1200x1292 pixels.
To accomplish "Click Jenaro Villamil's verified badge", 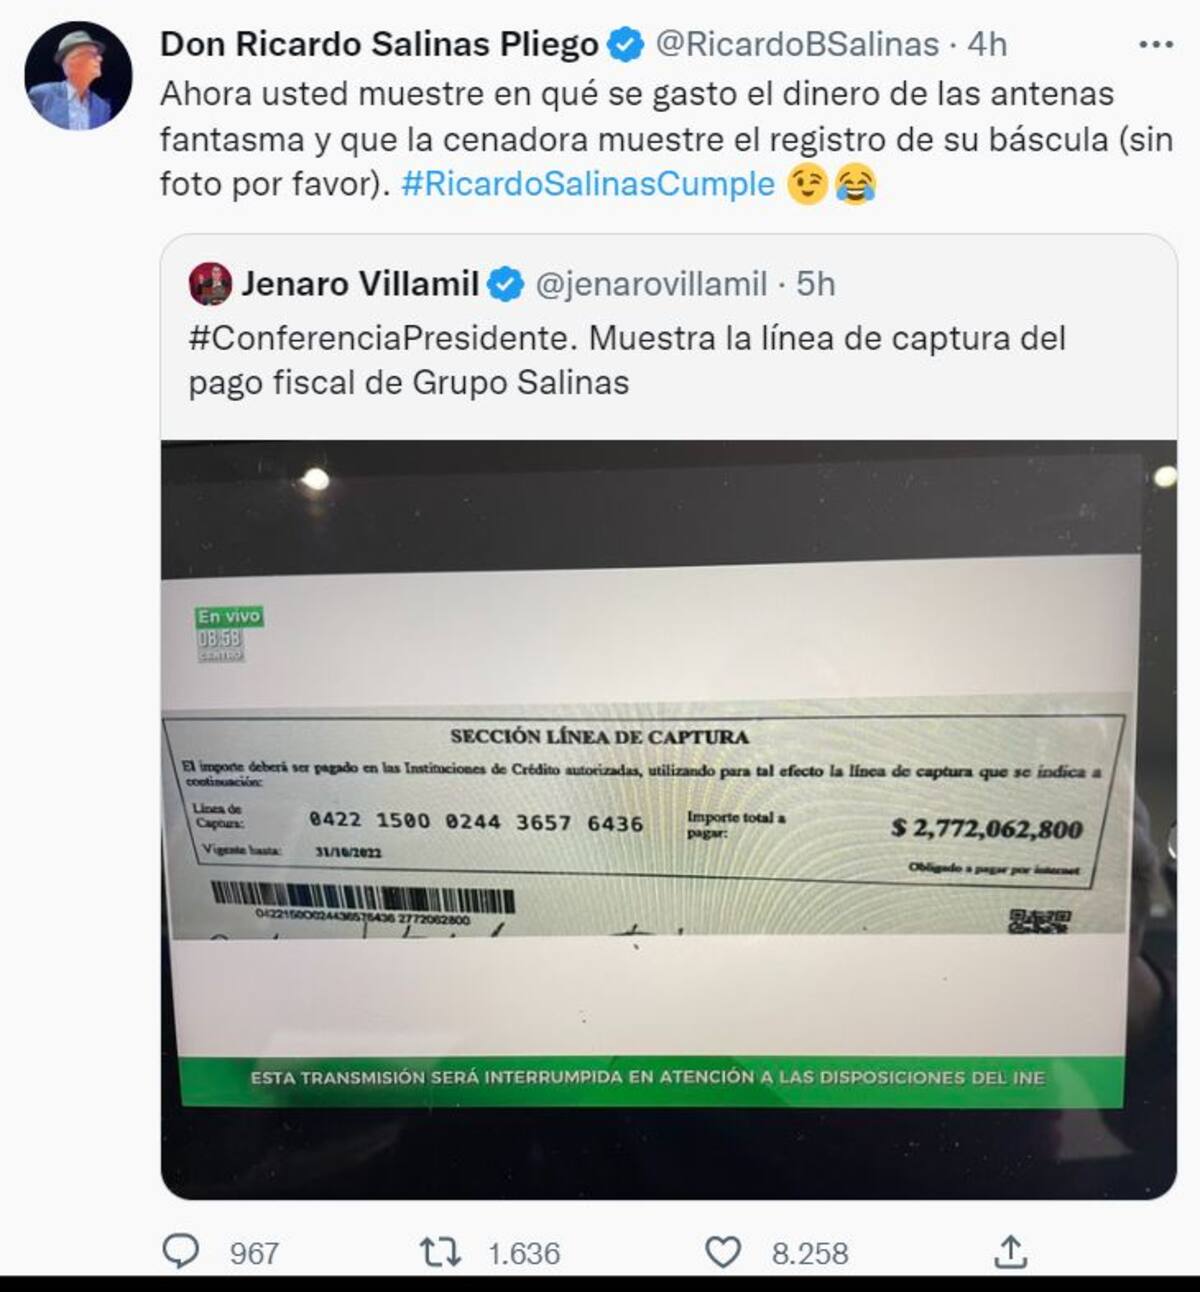I will 506,285.
